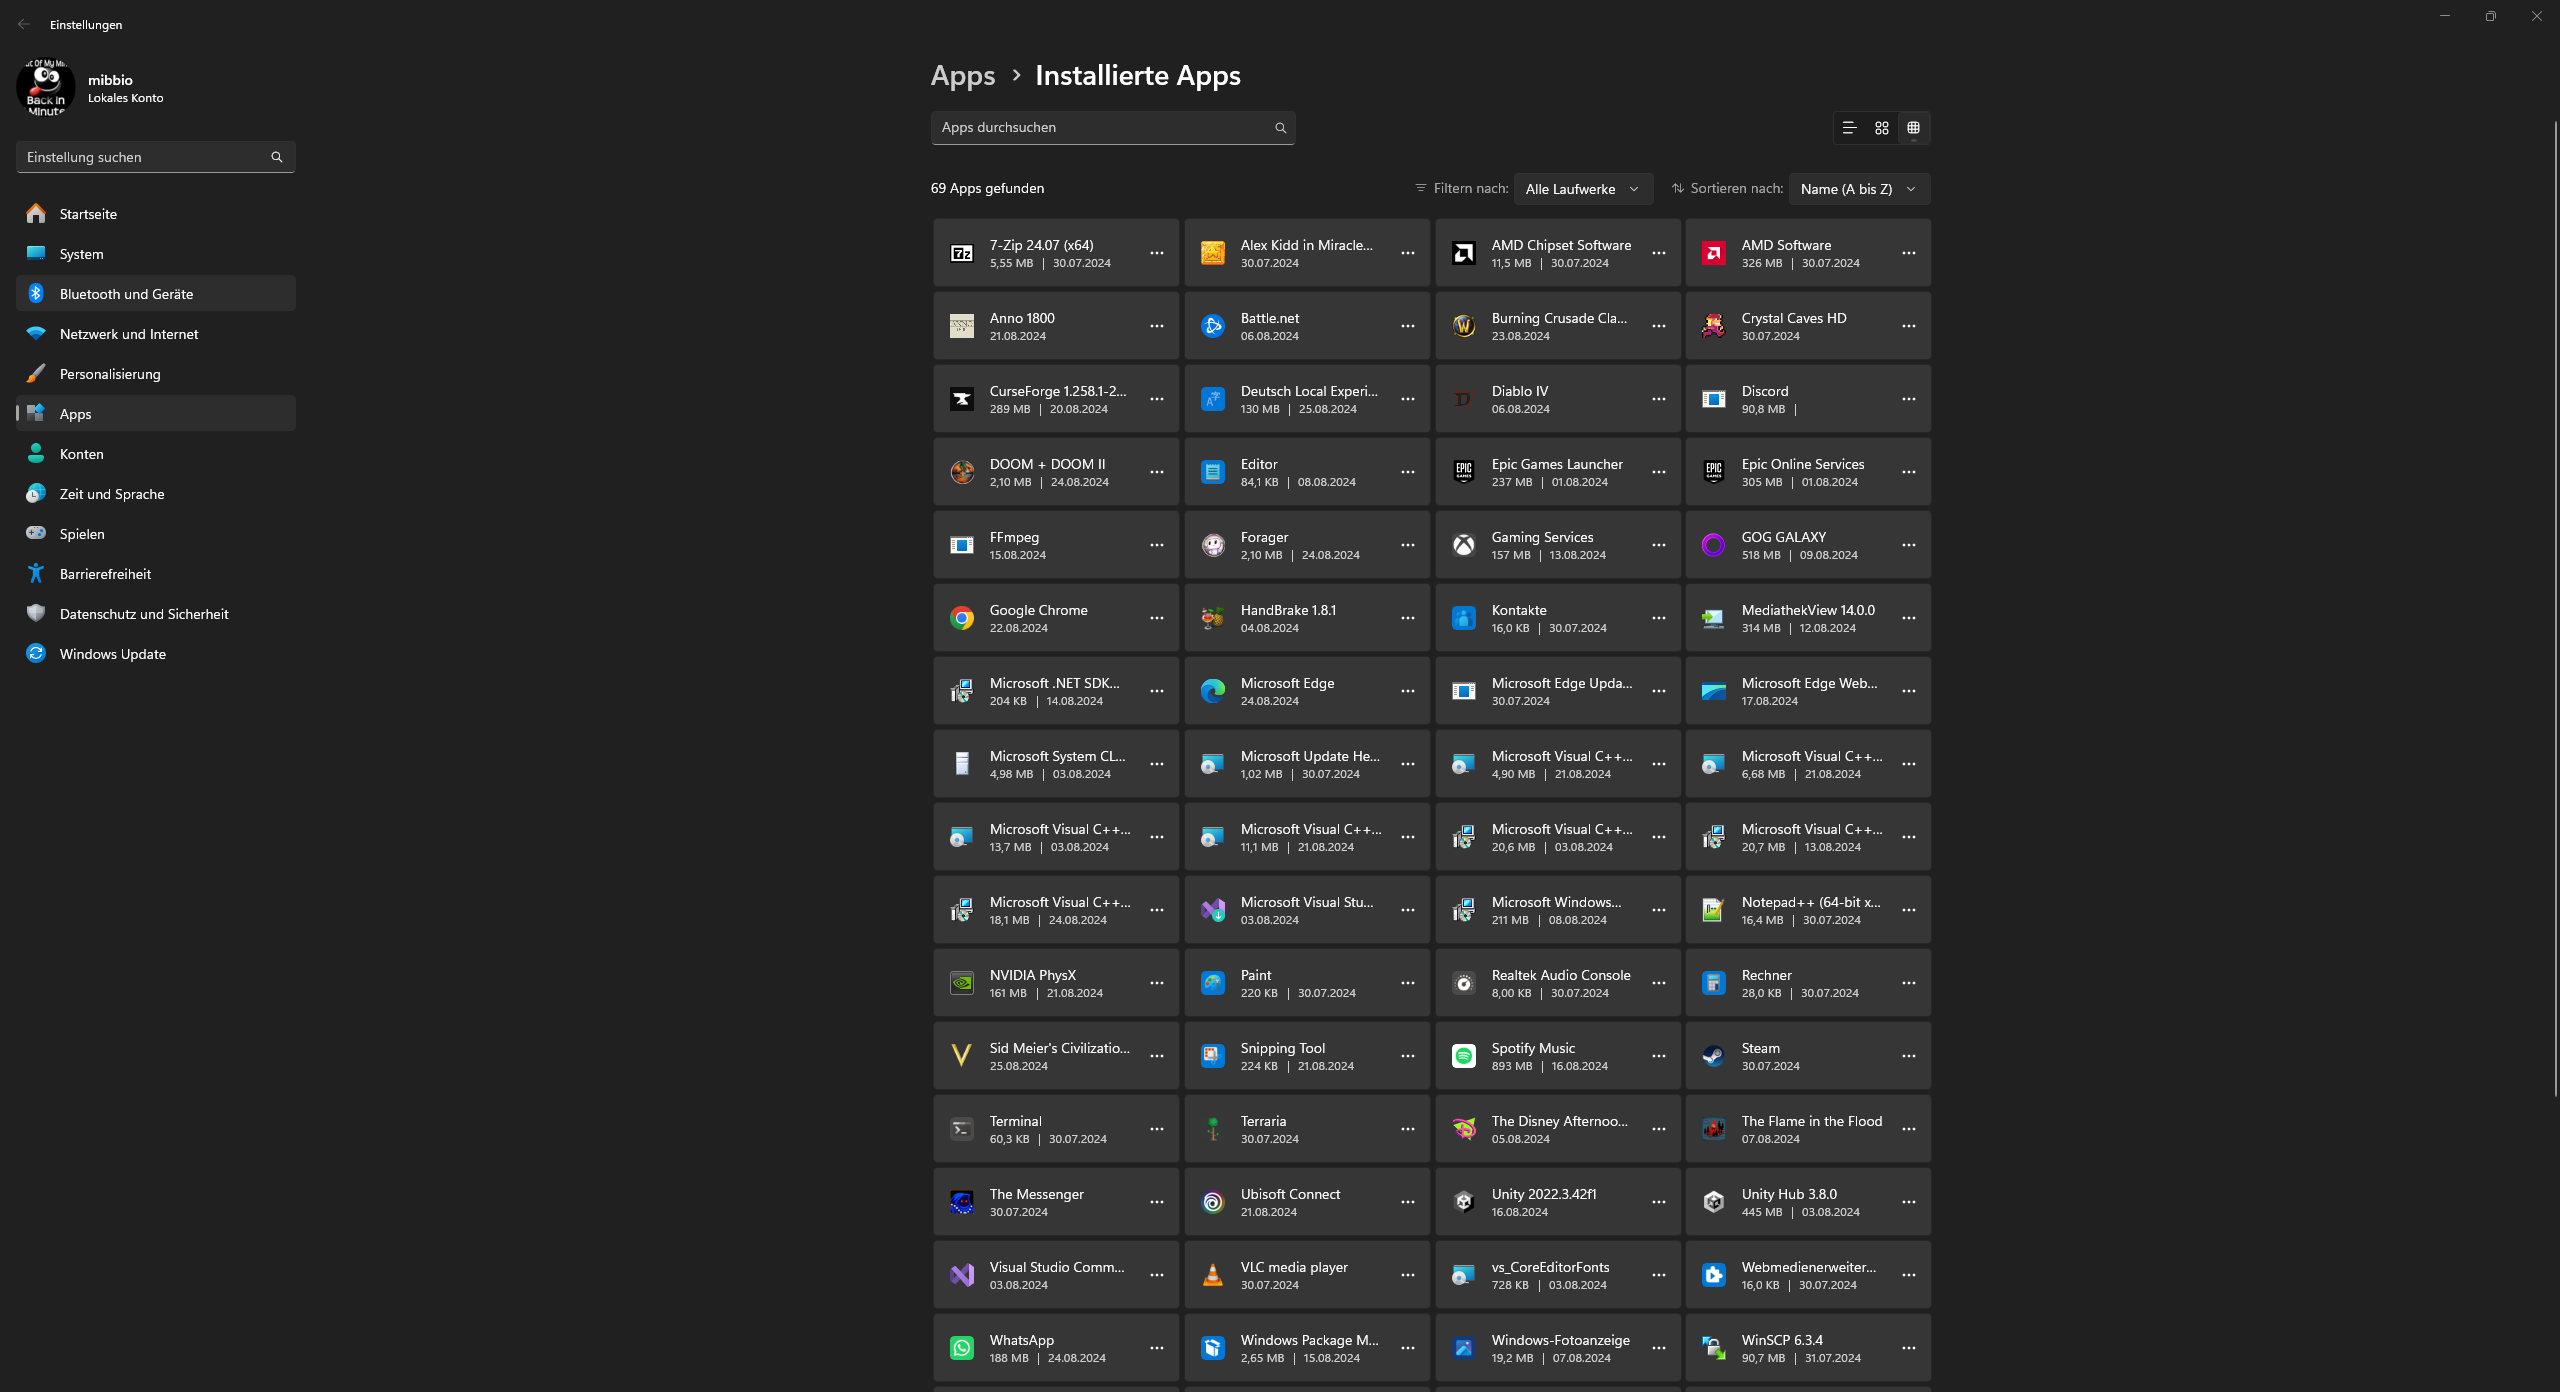Open Windows Update in the sidebar
2560x1392 pixels.
(x=112, y=654)
